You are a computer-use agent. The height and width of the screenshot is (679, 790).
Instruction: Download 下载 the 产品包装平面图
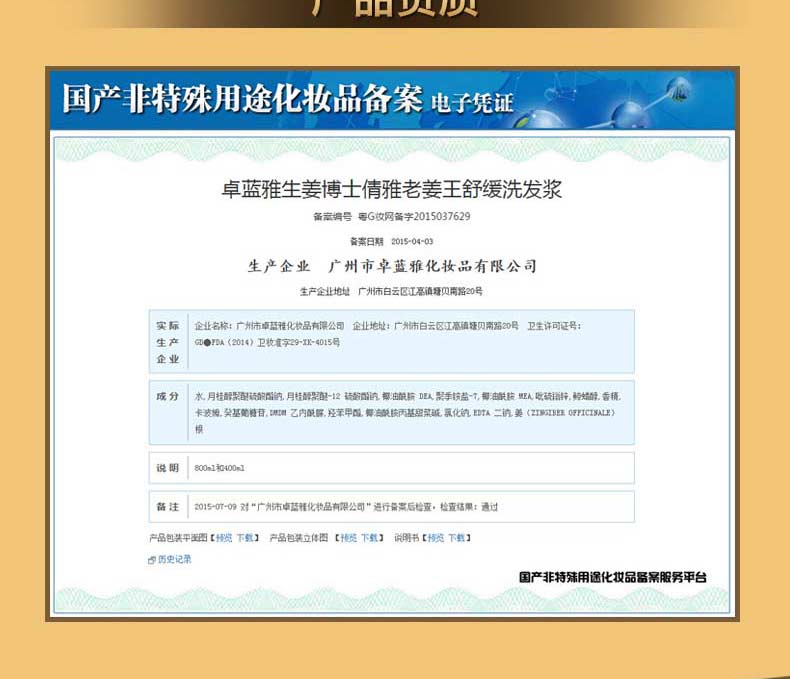[x=245, y=538]
